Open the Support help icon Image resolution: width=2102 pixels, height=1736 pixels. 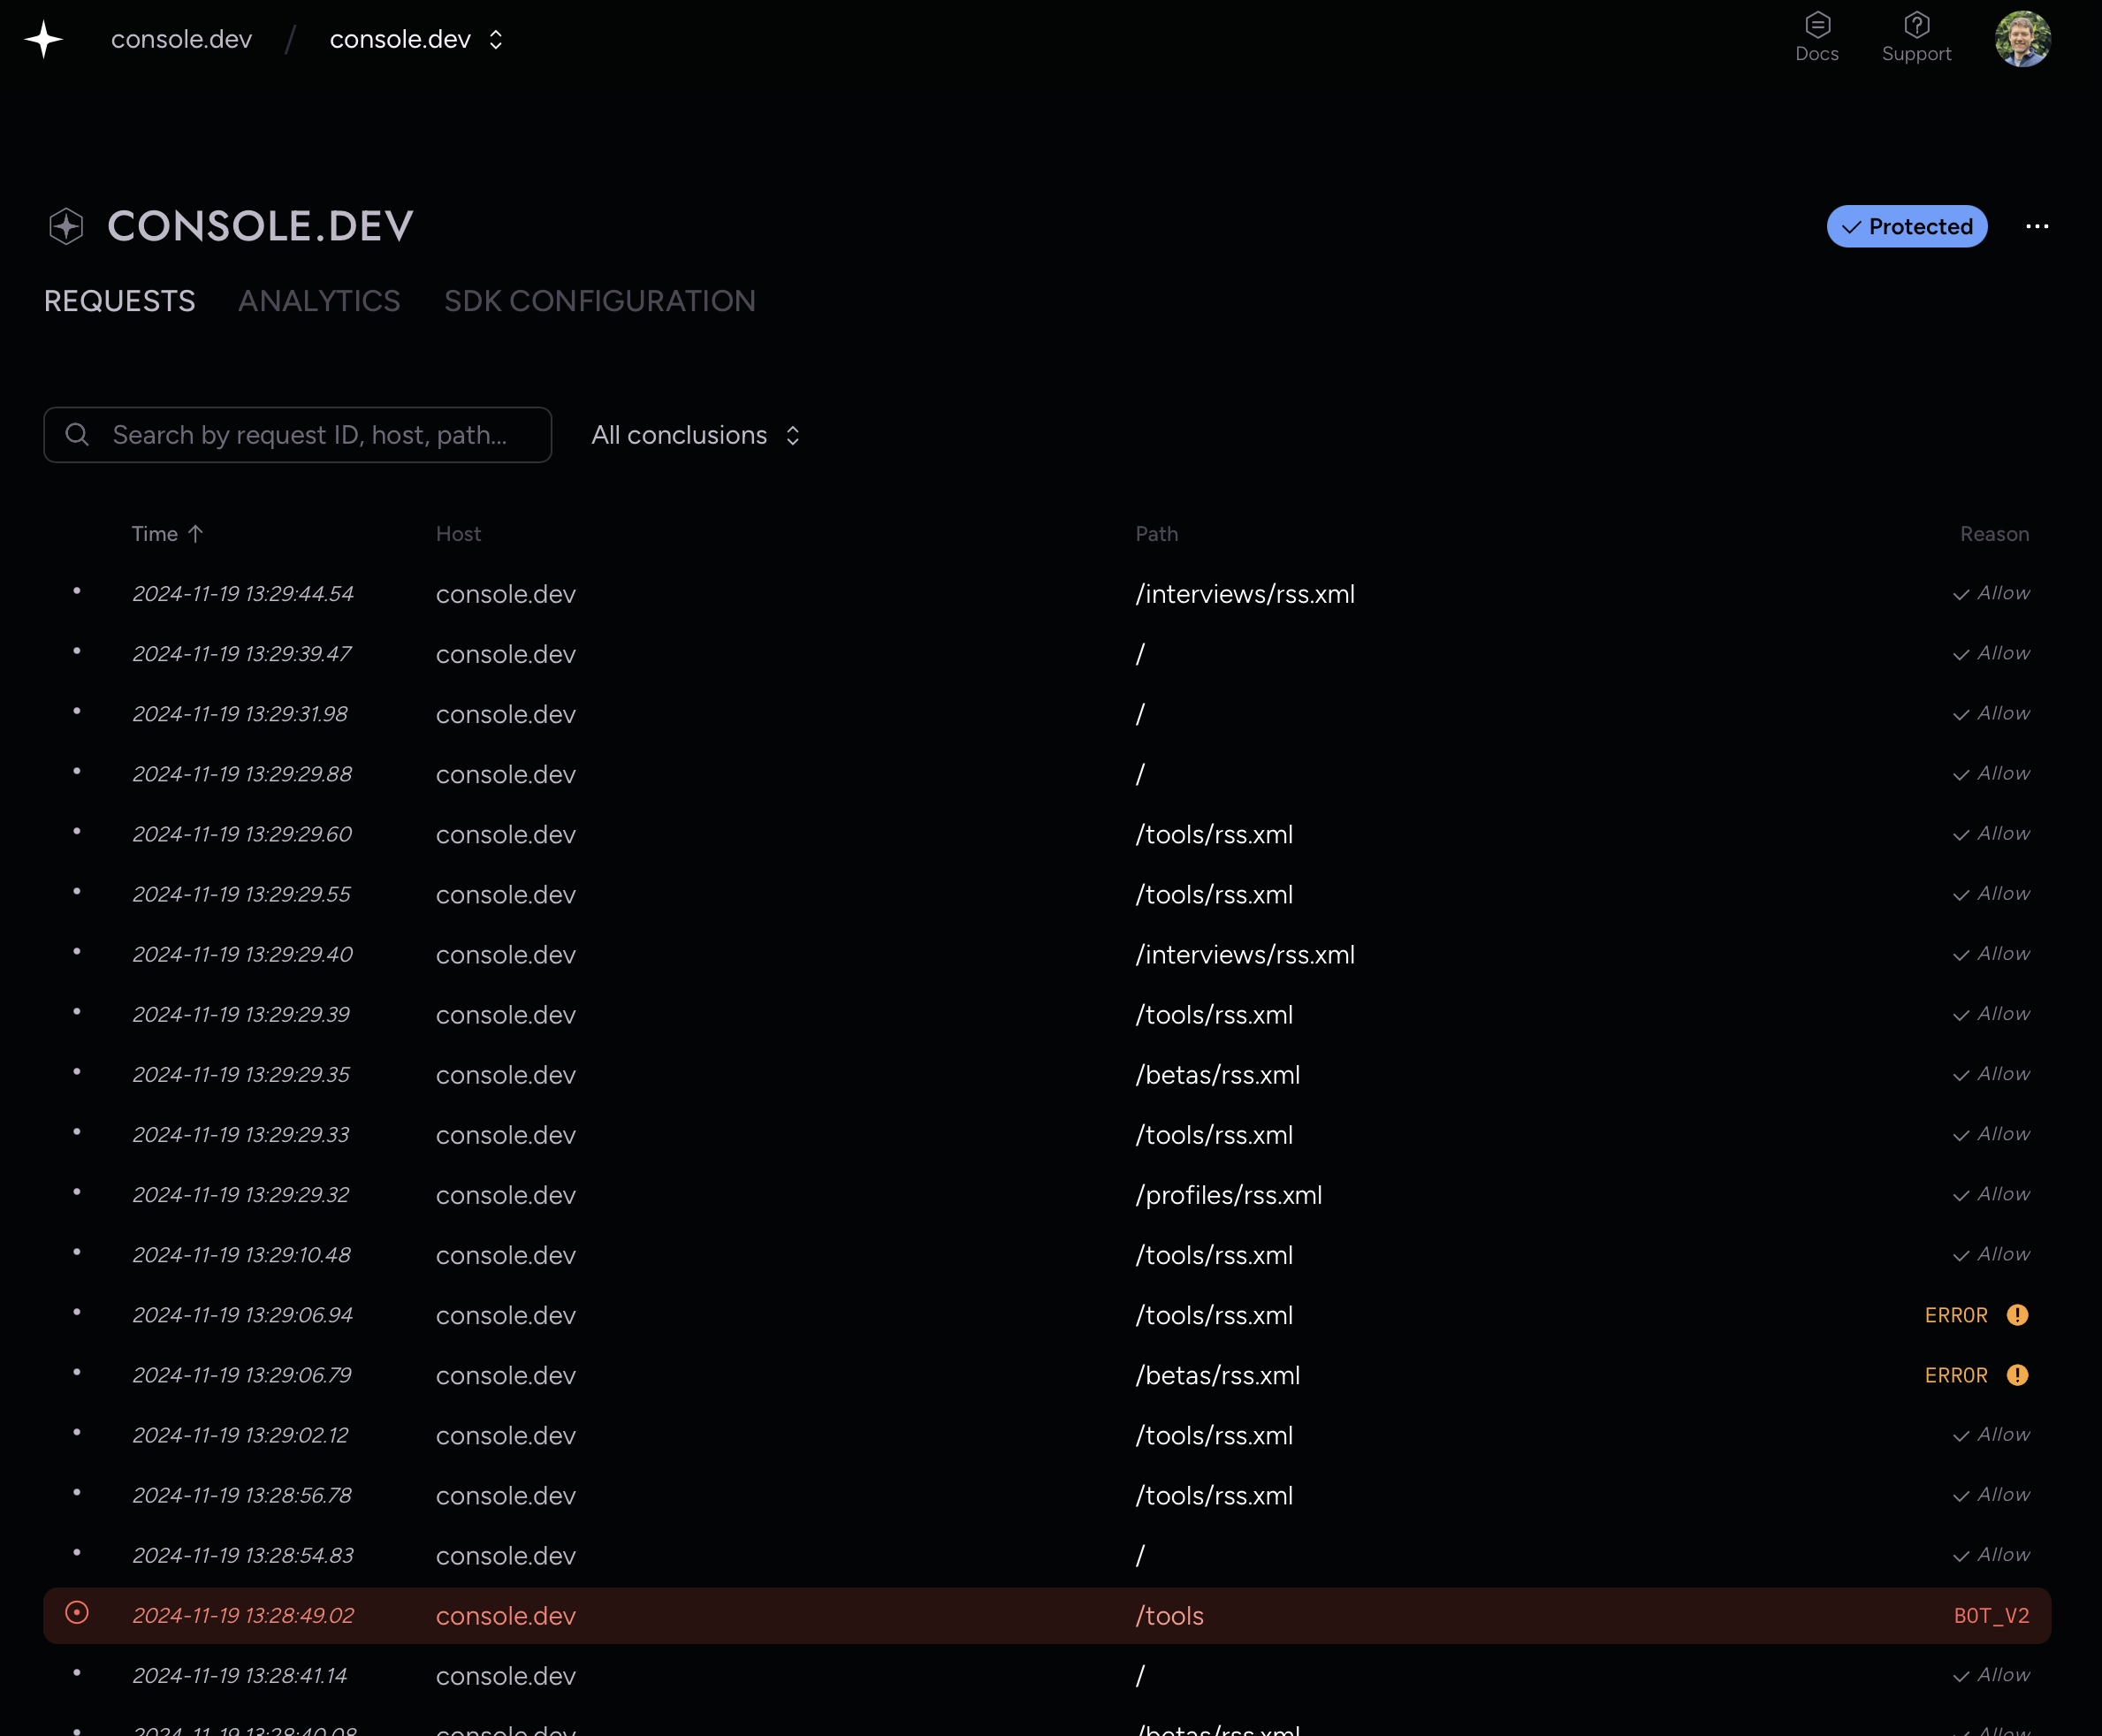point(1916,26)
